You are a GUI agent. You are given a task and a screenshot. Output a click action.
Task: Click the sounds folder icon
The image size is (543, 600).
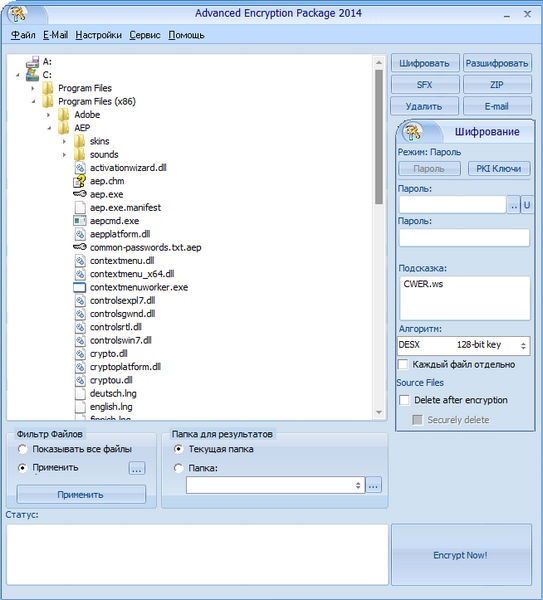coord(79,154)
